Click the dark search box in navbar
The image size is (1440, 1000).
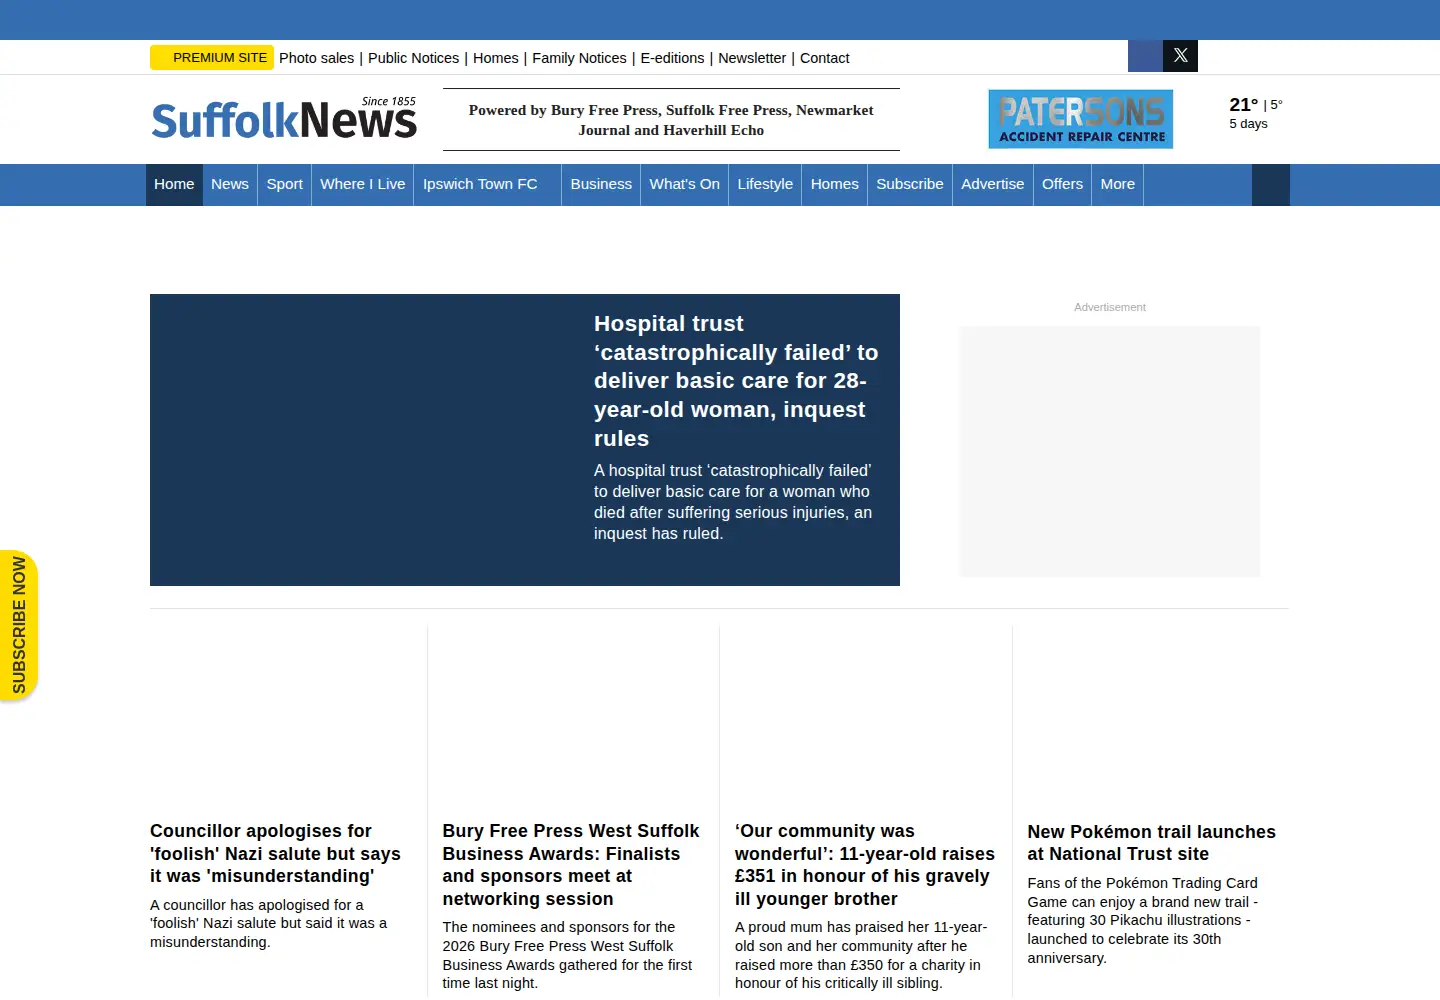click(1271, 185)
